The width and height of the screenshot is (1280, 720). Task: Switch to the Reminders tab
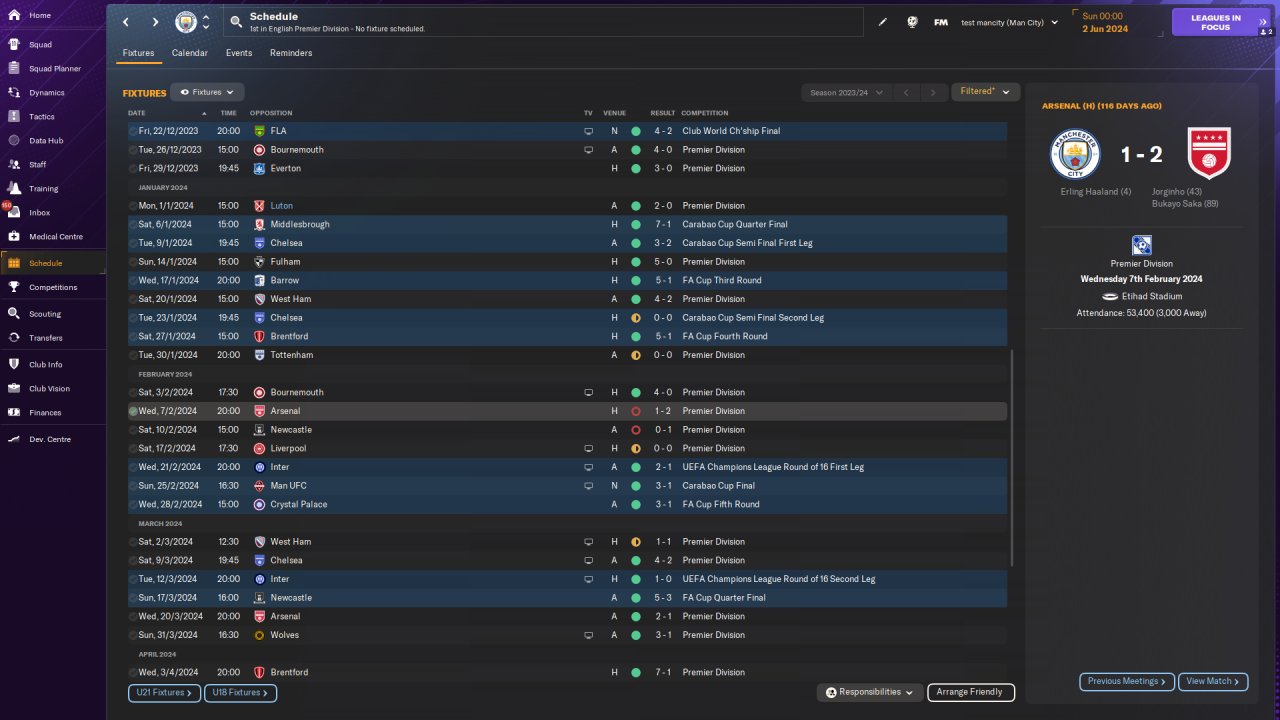[x=291, y=53]
